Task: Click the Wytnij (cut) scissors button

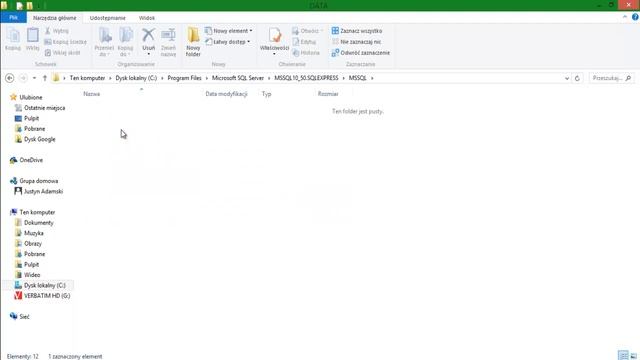Action: coord(56,31)
